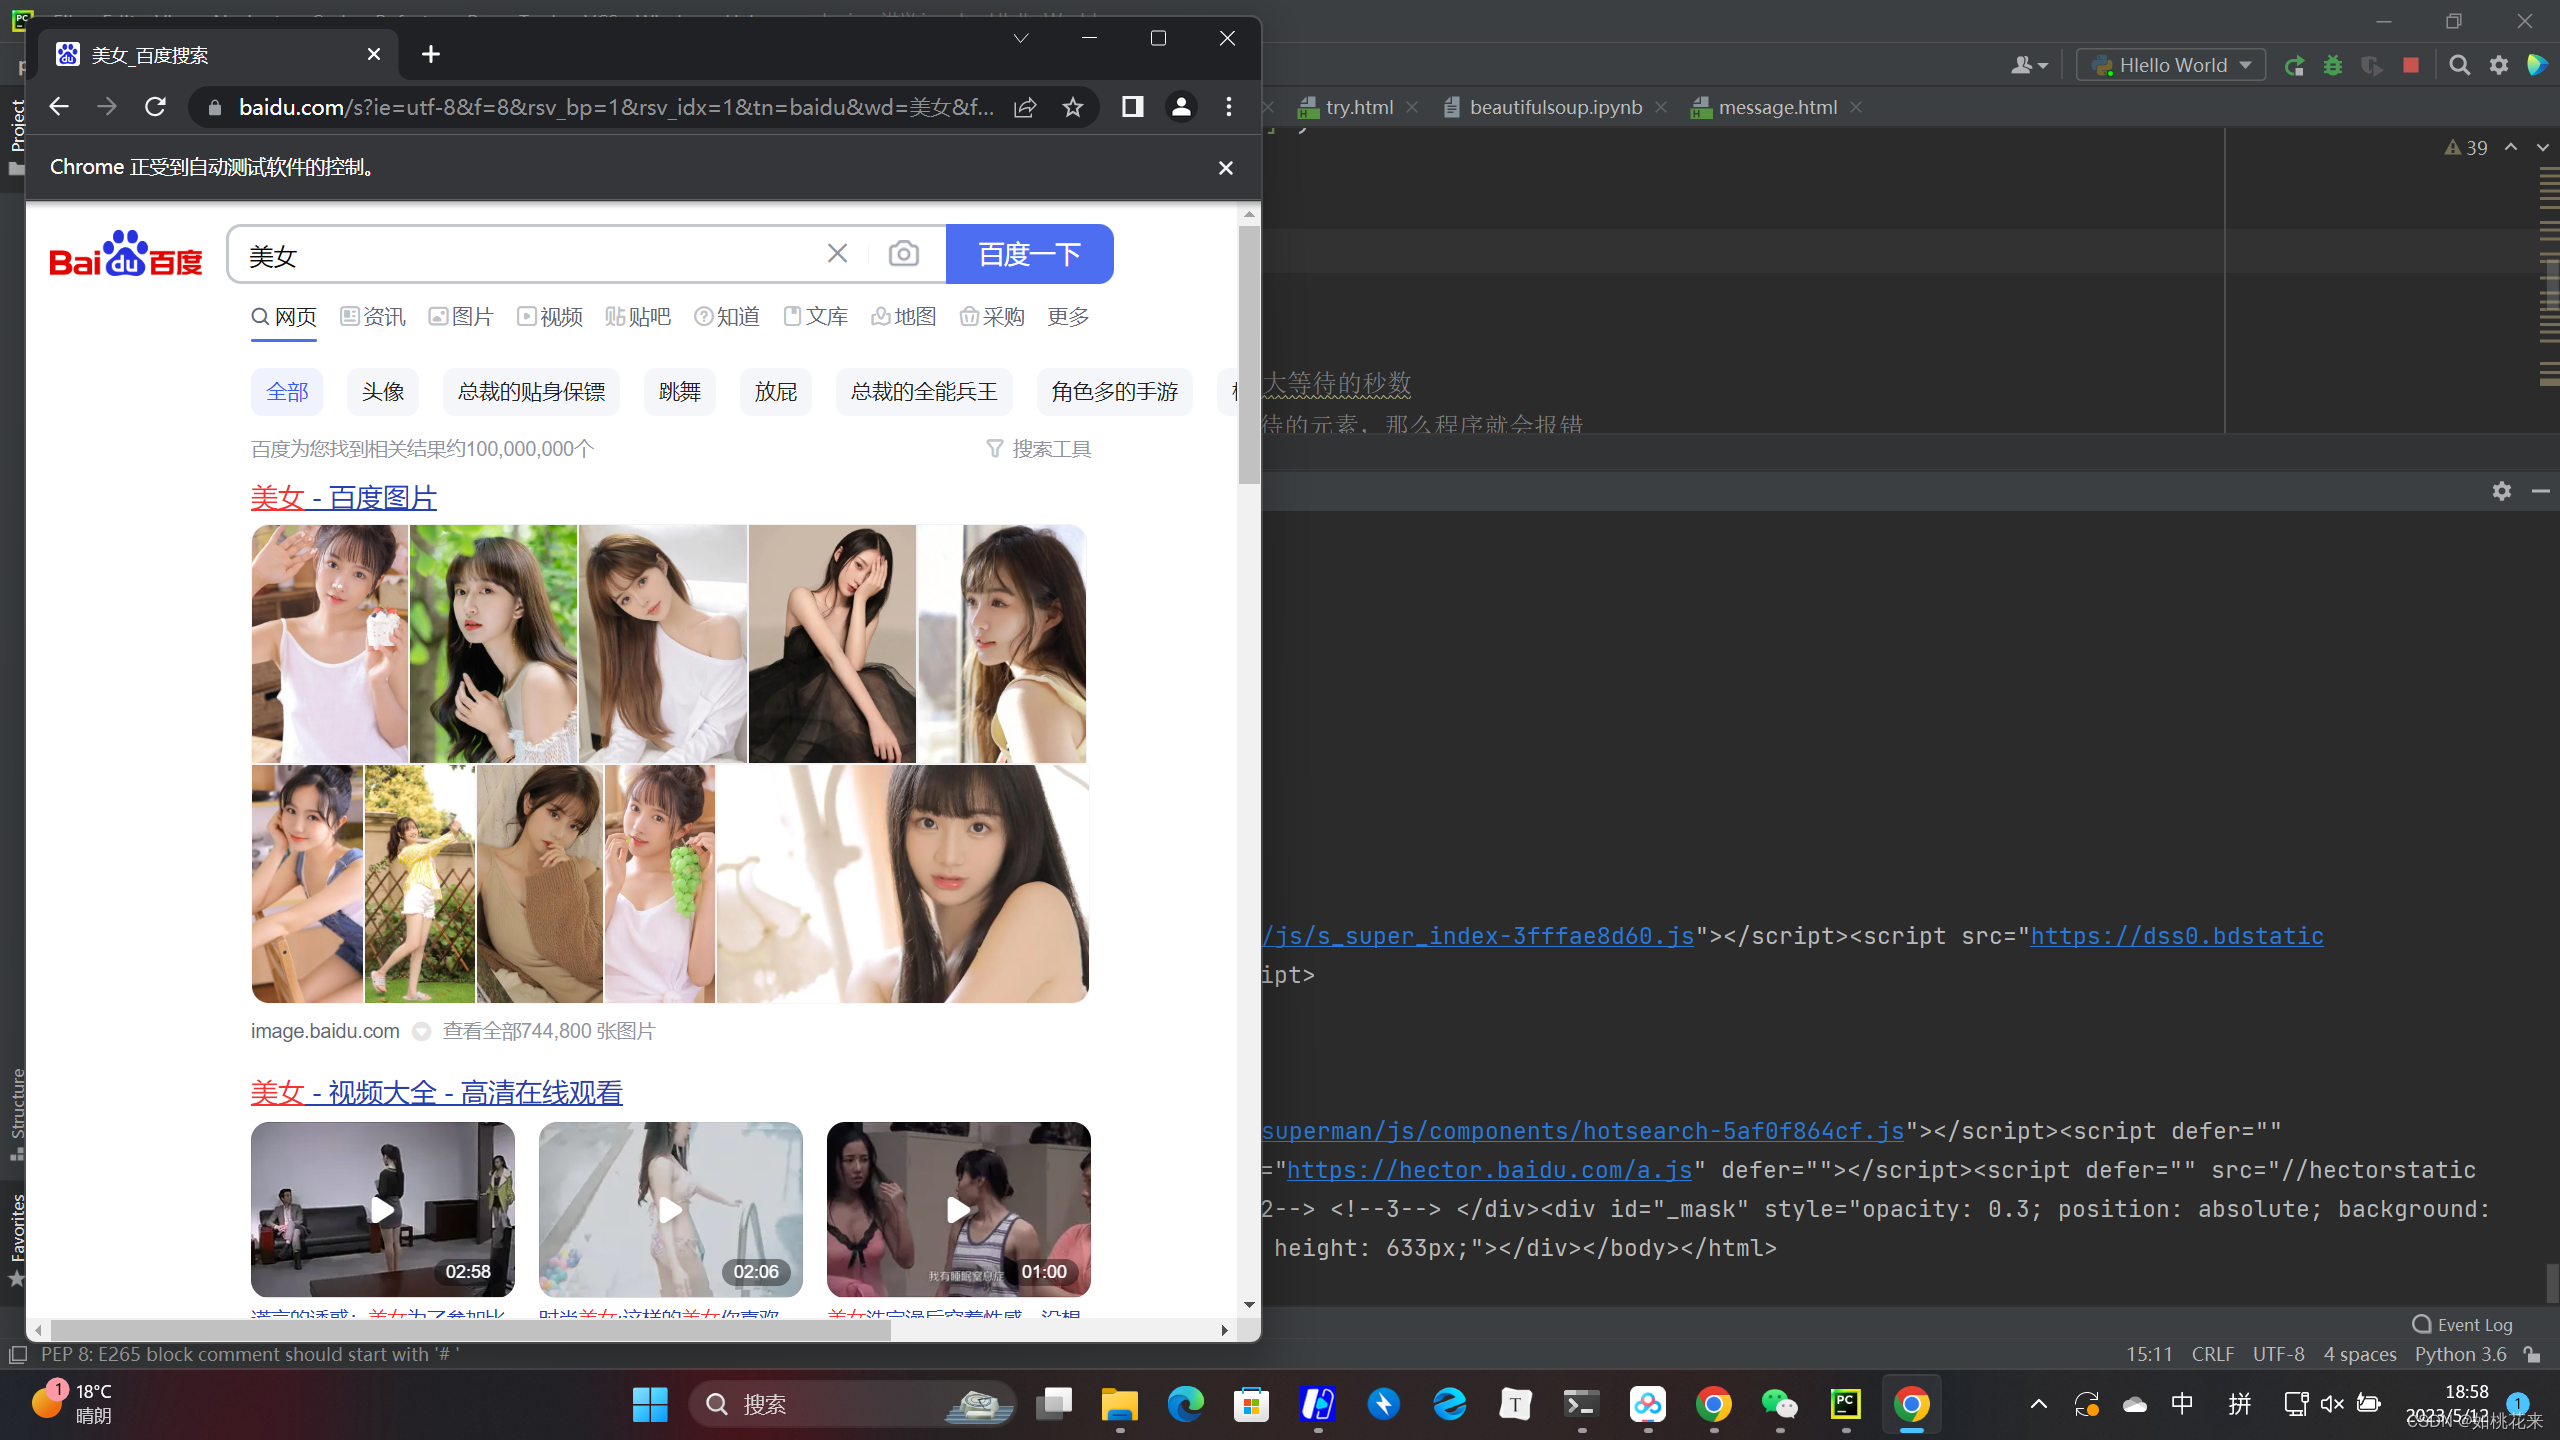Switch to message.html editor tab
The image size is (2560, 1440).
[1777, 107]
